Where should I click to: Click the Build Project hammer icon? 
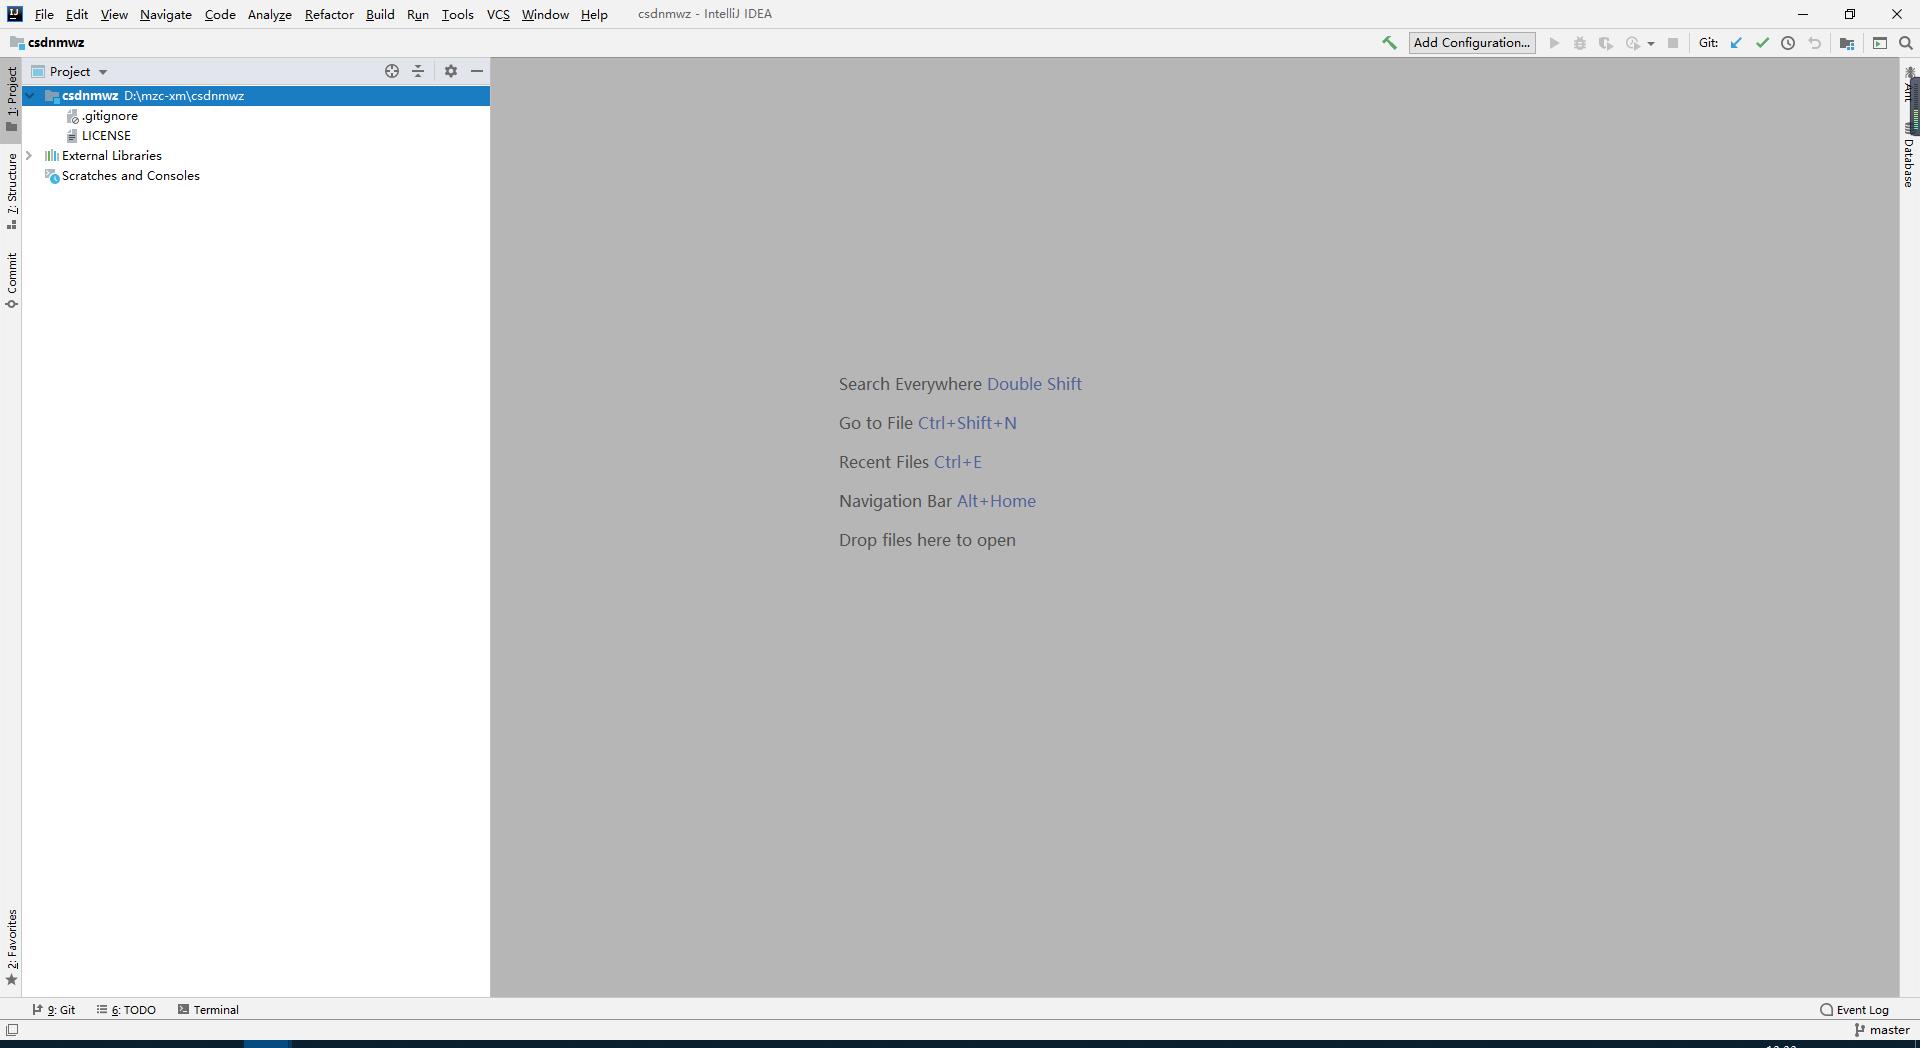1389,43
